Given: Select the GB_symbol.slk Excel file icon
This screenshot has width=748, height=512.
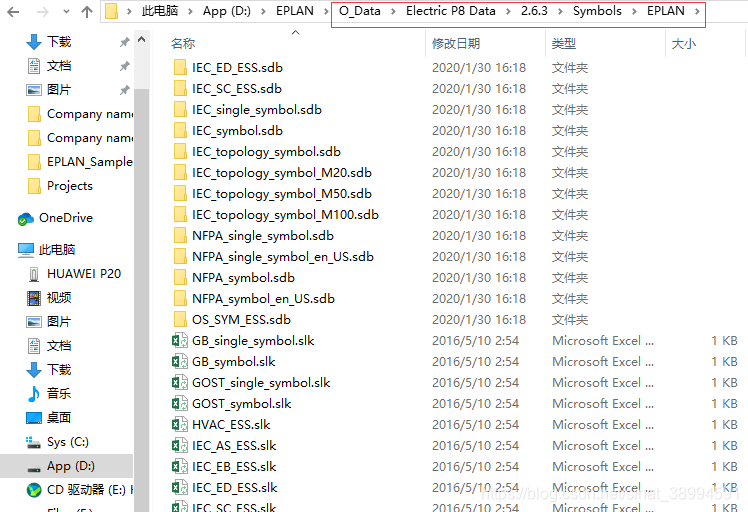Looking at the screenshot, I should pyautogui.click(x=179, y=362).
